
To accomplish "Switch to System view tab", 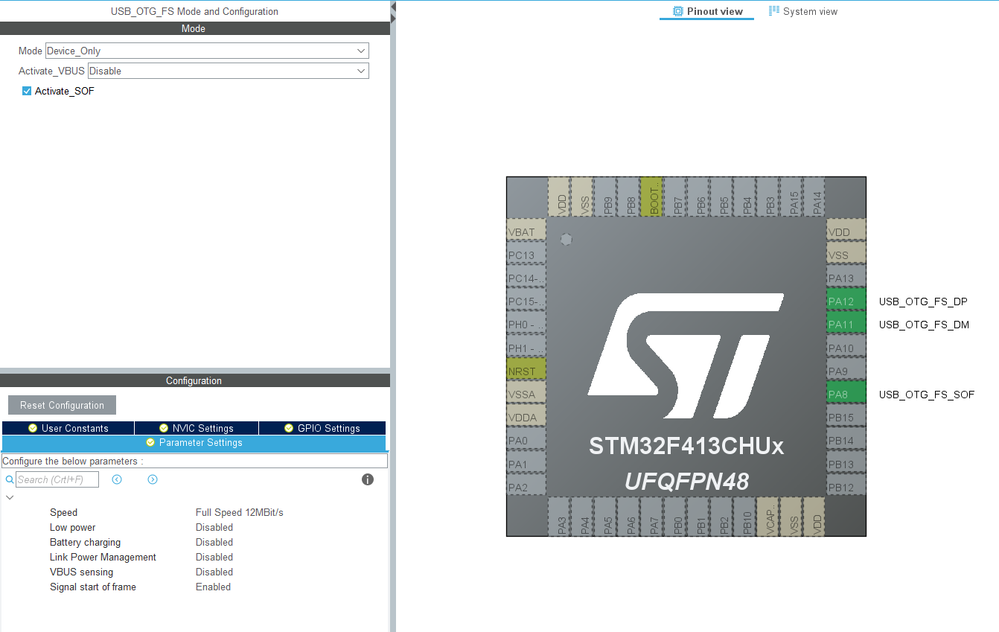I will pyautogui.click(x=803, y=11).
